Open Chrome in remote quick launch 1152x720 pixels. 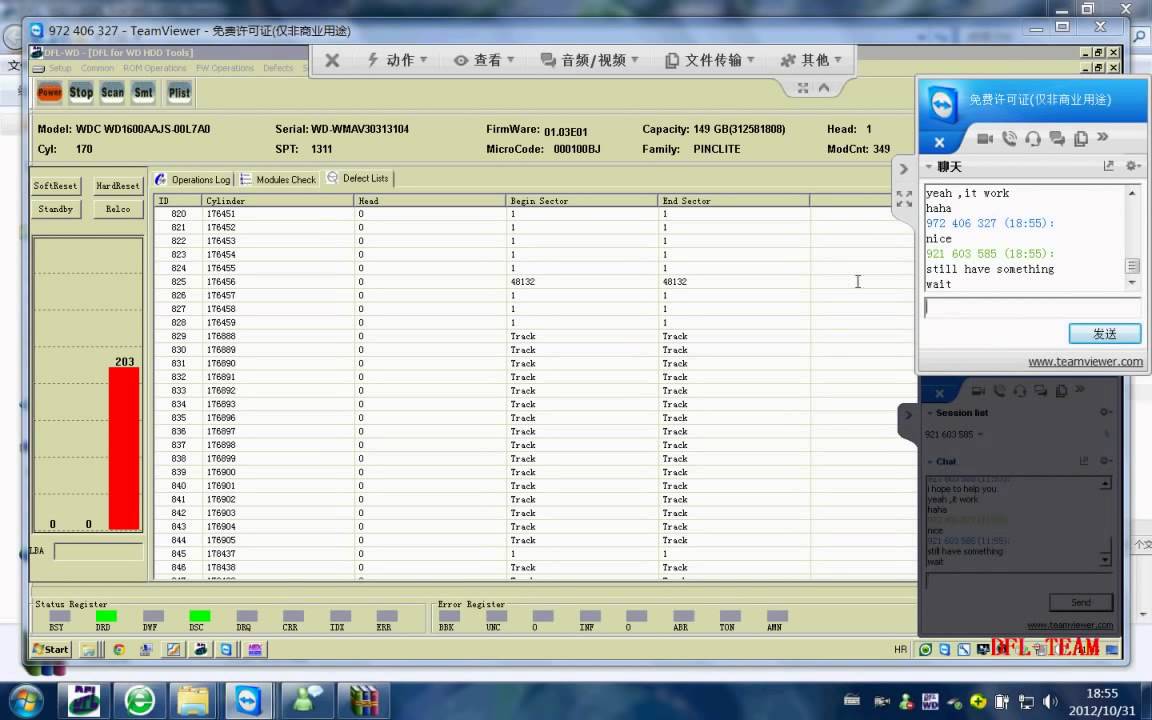(118, 649)
